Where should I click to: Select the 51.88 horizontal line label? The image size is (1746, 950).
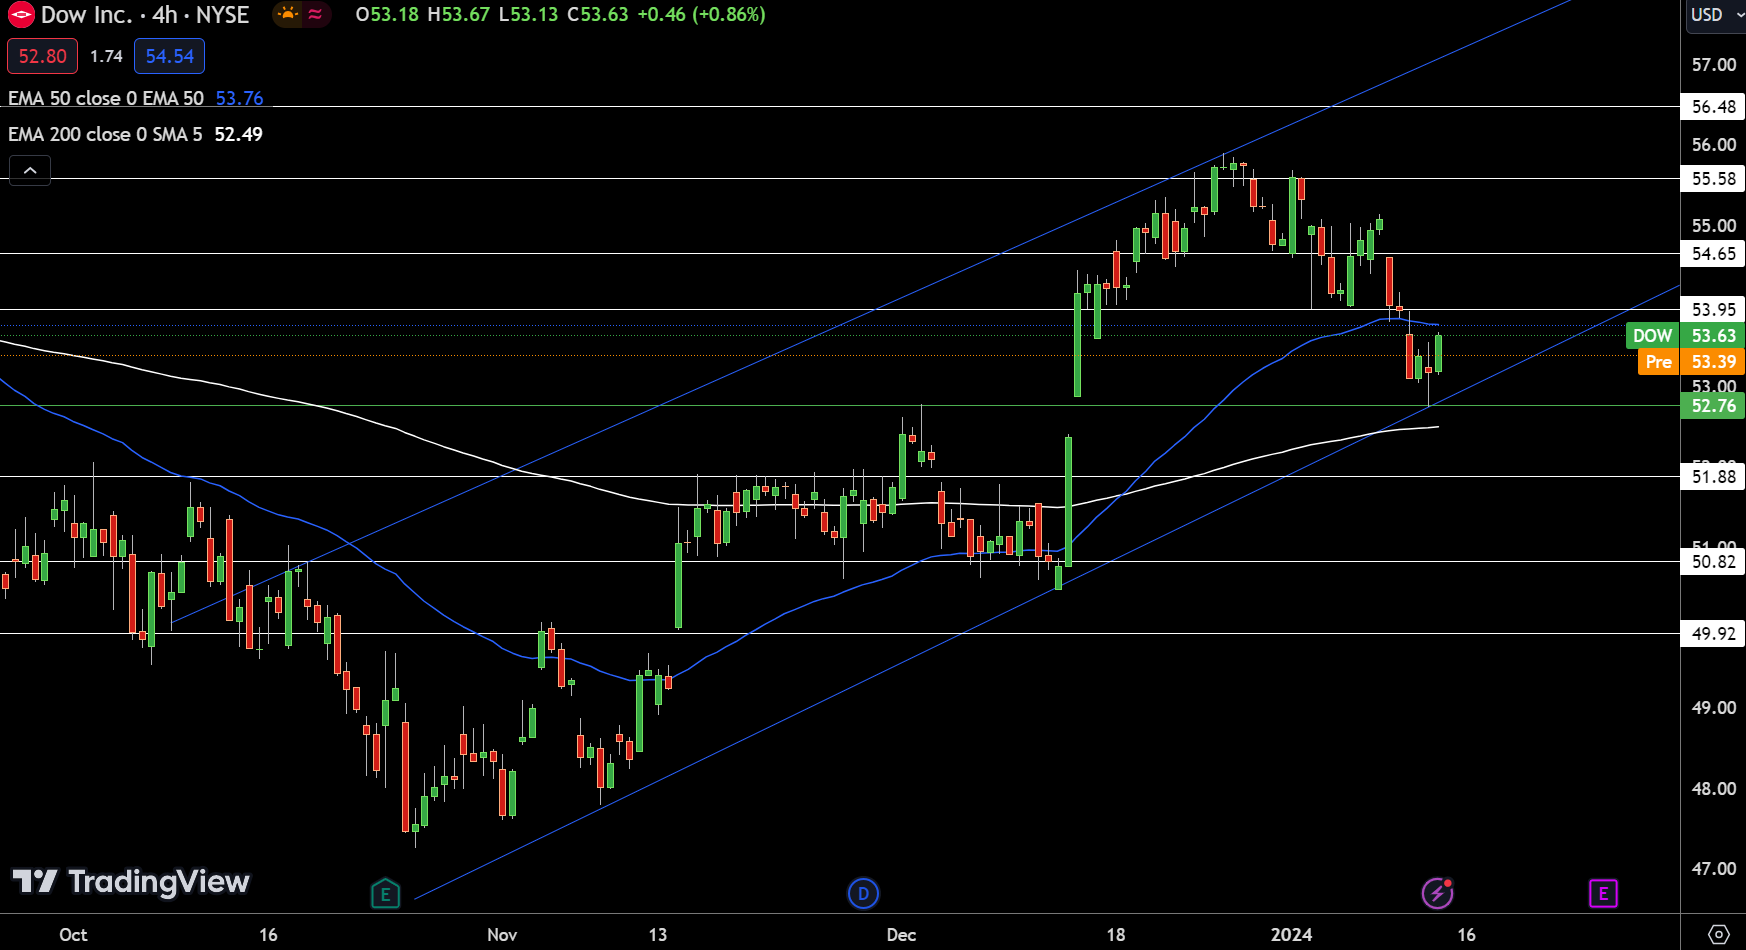[x=1713, y=477]
